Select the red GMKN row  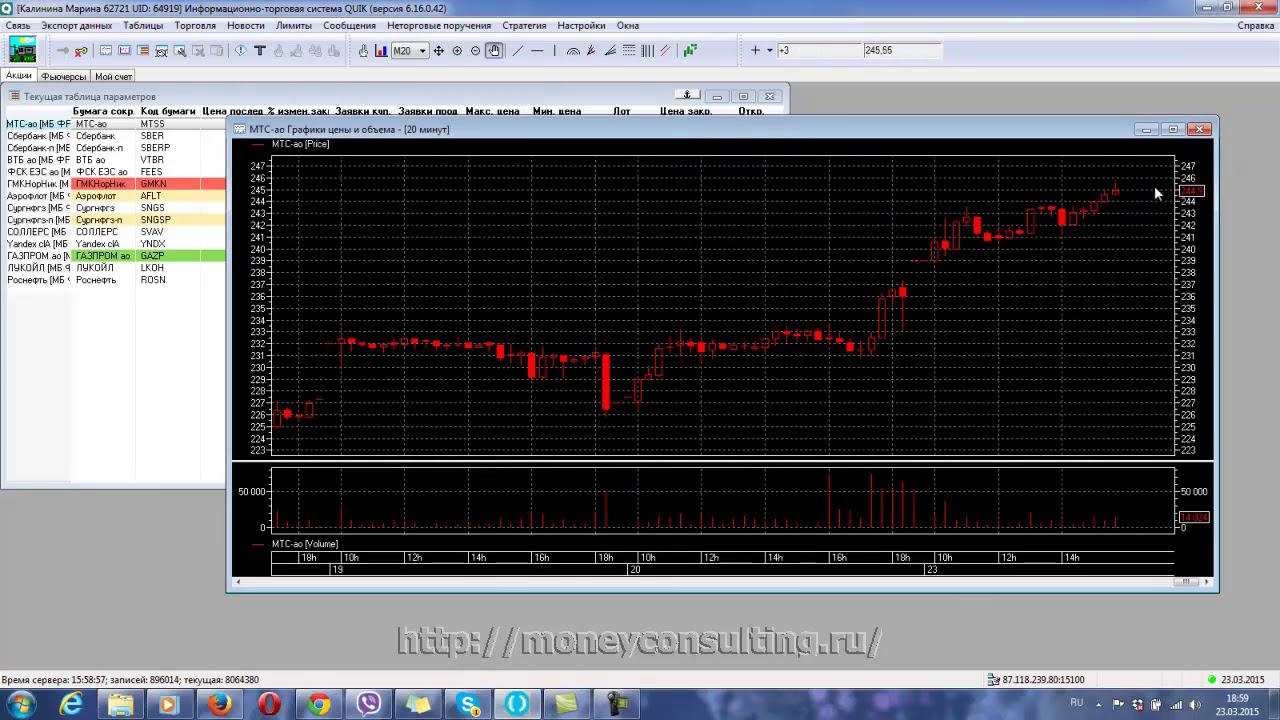(113, 184)
